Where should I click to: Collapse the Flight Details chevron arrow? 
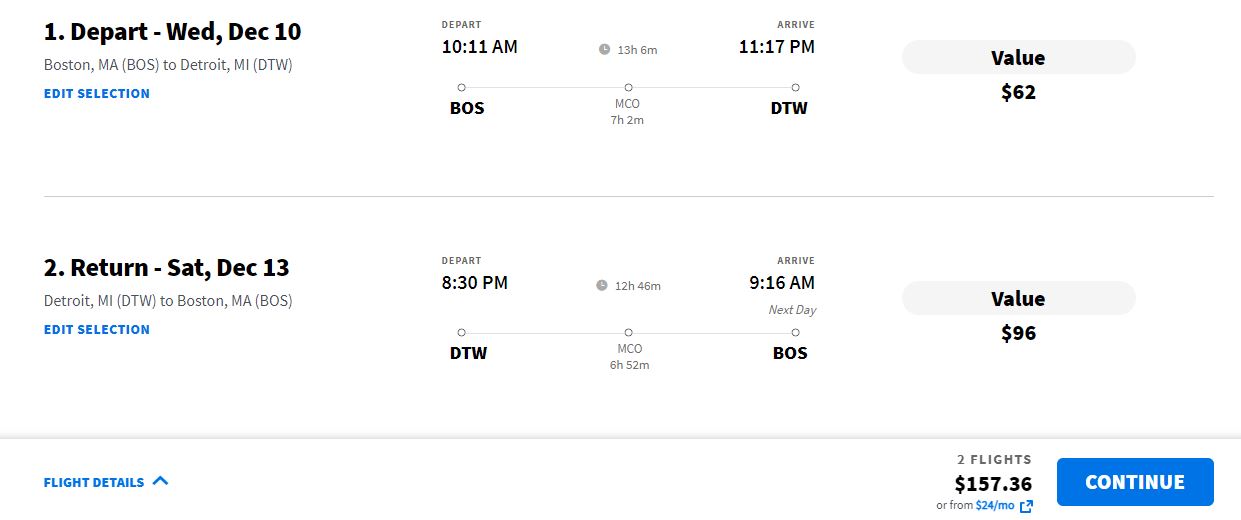(161, 481)
